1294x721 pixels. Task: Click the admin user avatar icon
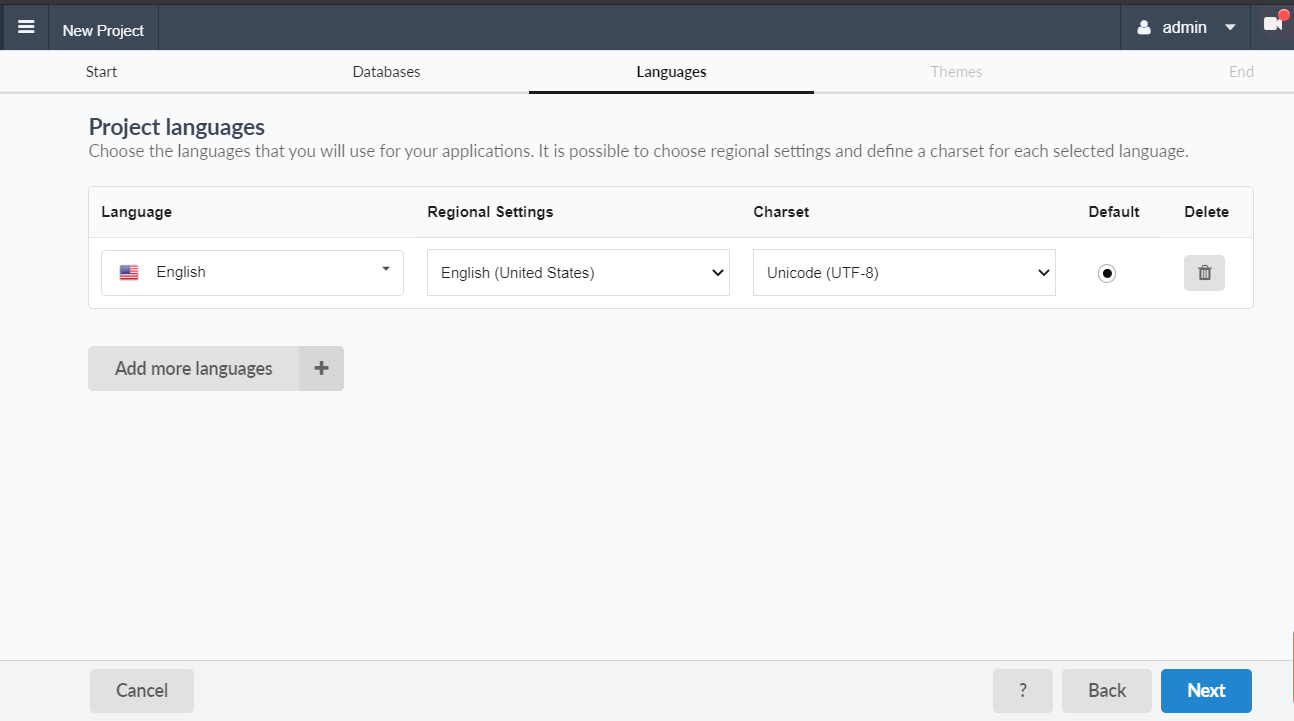1144,28
